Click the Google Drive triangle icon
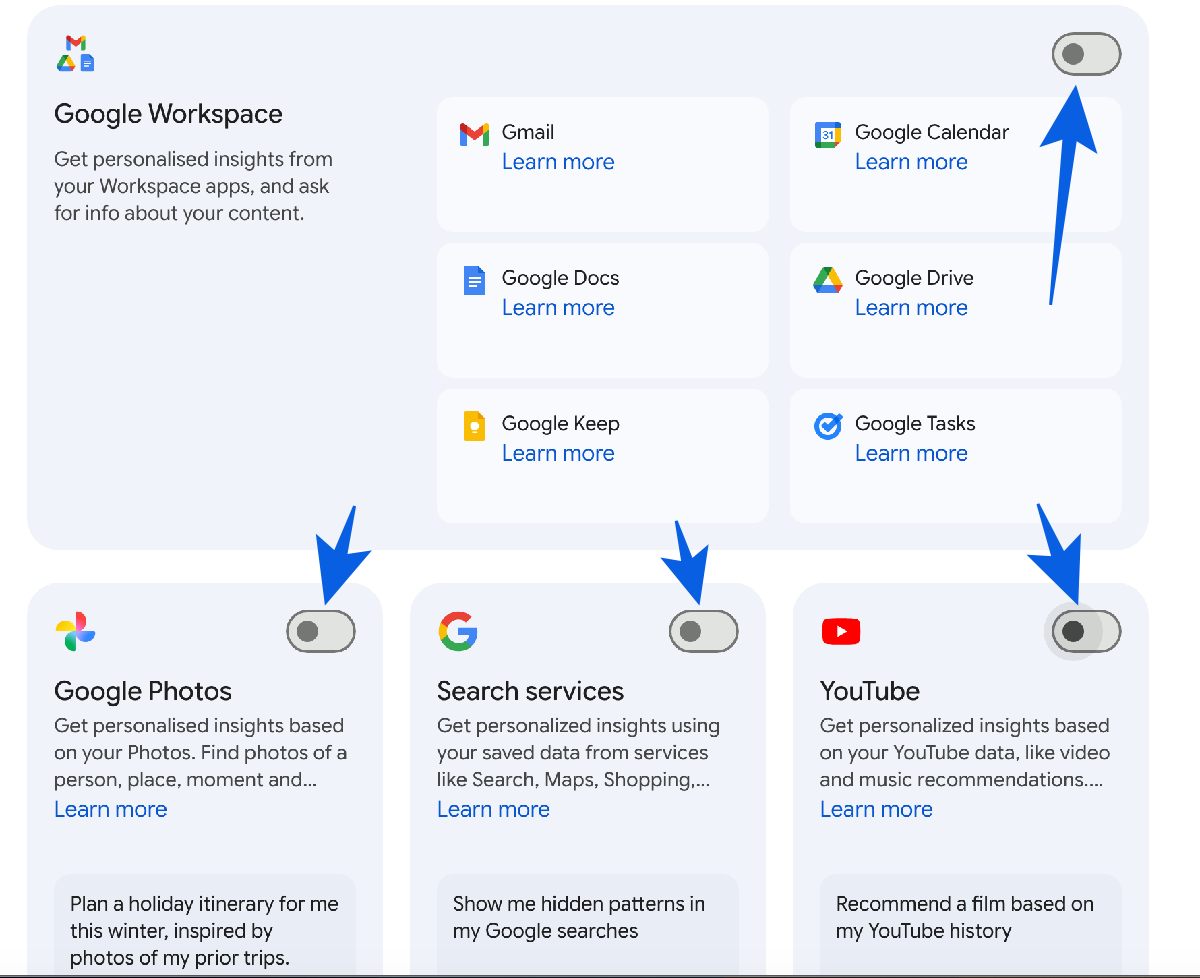1200x978 pixels. click(x=827, y=280)
